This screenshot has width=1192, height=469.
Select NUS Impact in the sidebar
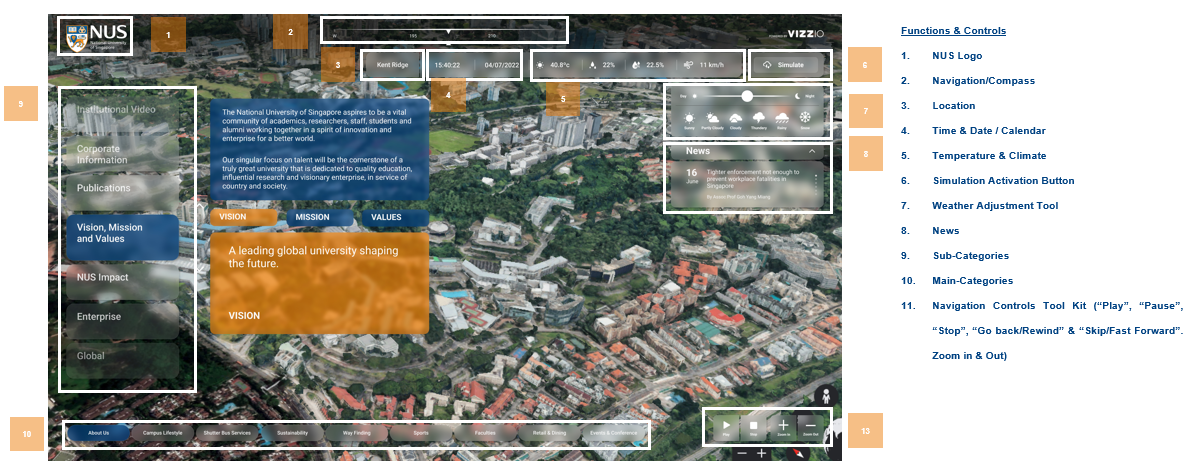tap(120, 277)
